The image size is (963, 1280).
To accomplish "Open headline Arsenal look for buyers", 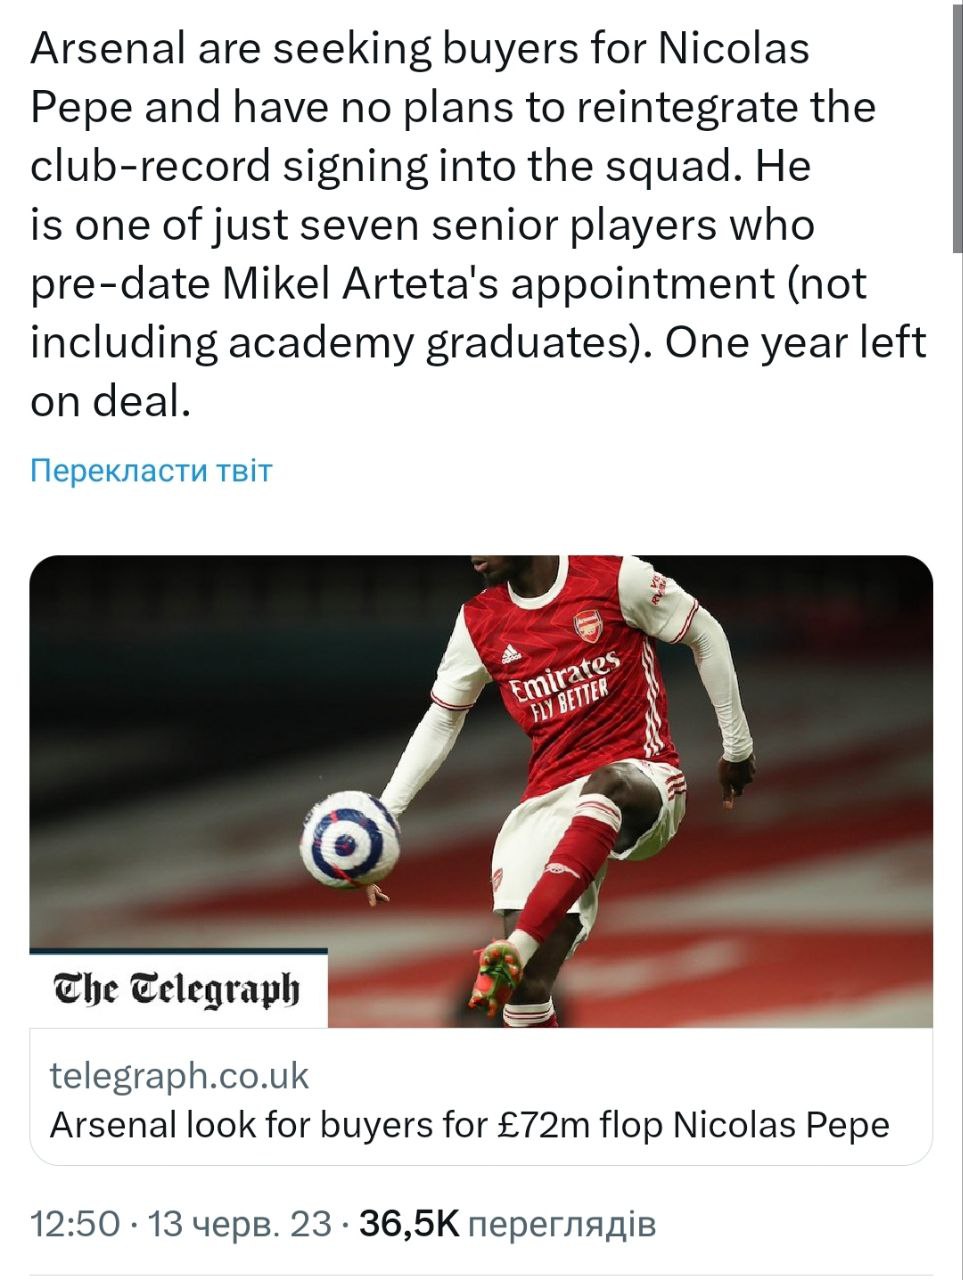I will coord(469,1125).
